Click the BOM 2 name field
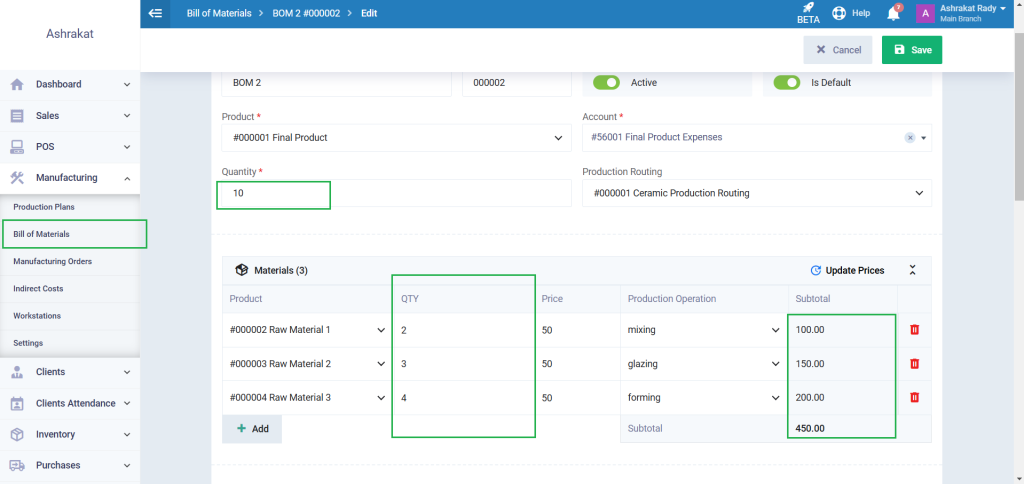1024x484 pixels. pyautogui.click(x=337, y=83)
